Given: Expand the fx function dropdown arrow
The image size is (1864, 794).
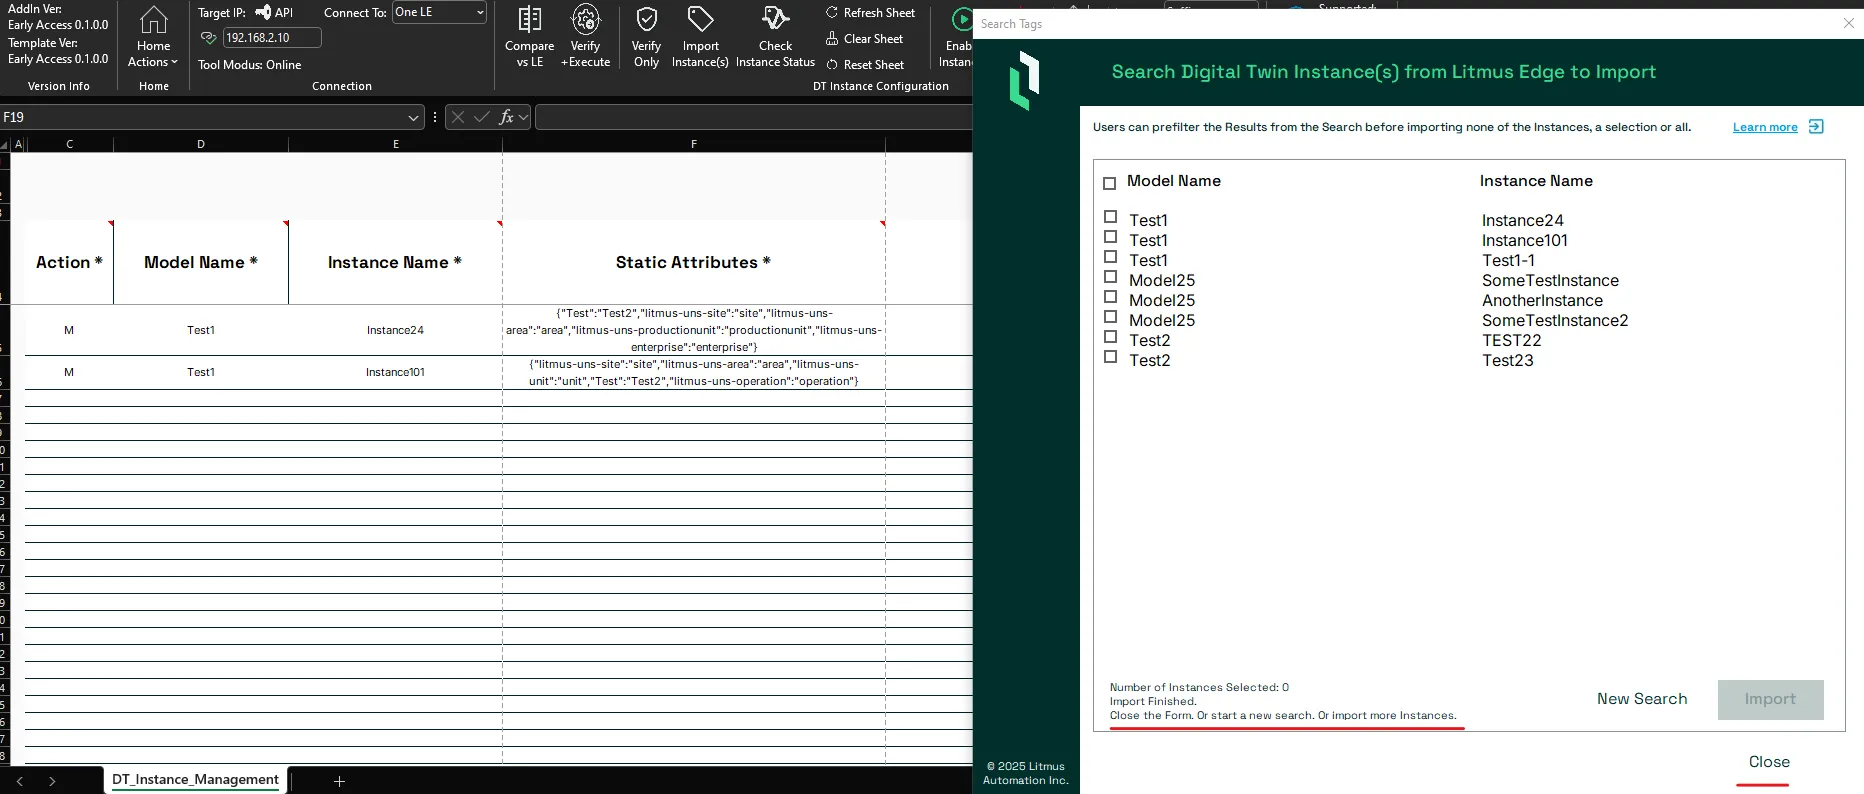Looking at the screenshot, I should click(x=523, y=117).
